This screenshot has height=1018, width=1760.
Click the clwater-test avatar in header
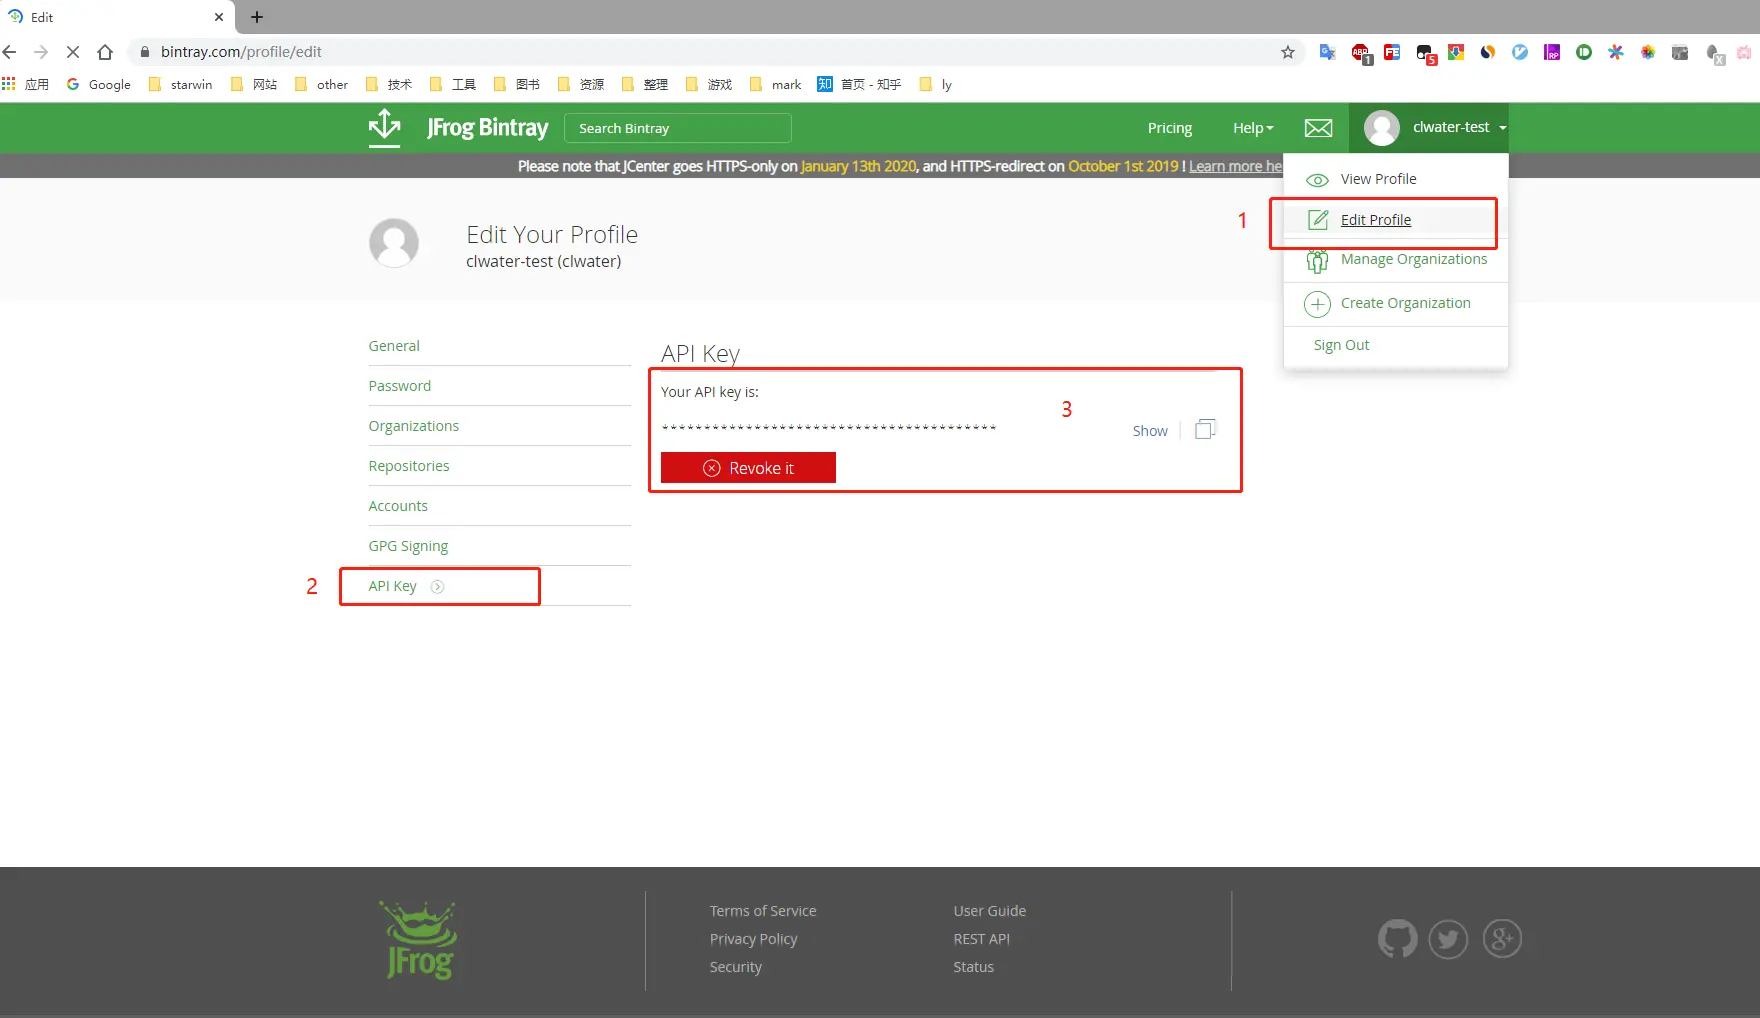coord(1382,128)
